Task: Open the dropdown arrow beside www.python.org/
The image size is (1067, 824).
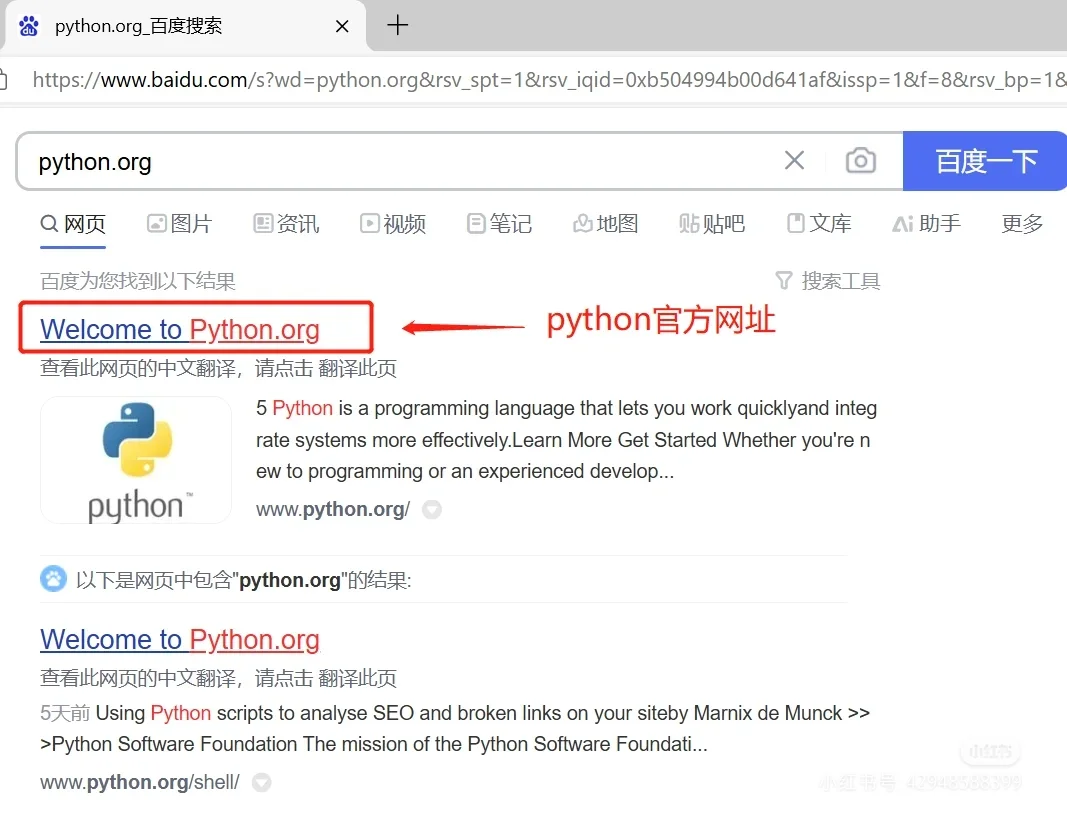Action: pyautogui.click(x=431, y=509)
